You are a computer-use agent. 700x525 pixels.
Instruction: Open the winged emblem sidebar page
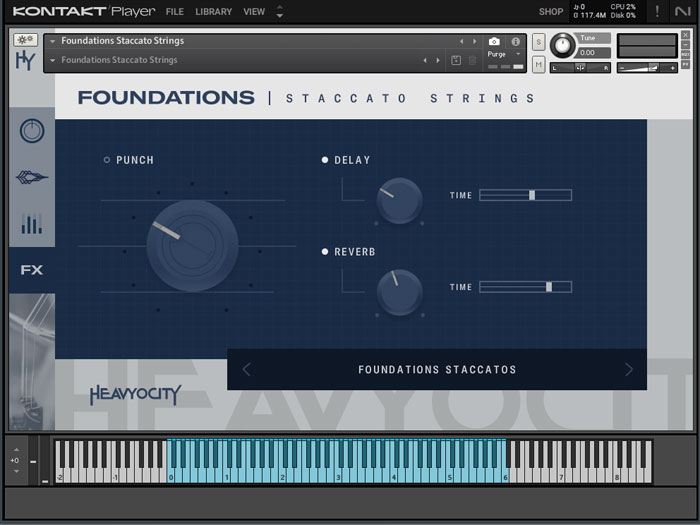32,177
